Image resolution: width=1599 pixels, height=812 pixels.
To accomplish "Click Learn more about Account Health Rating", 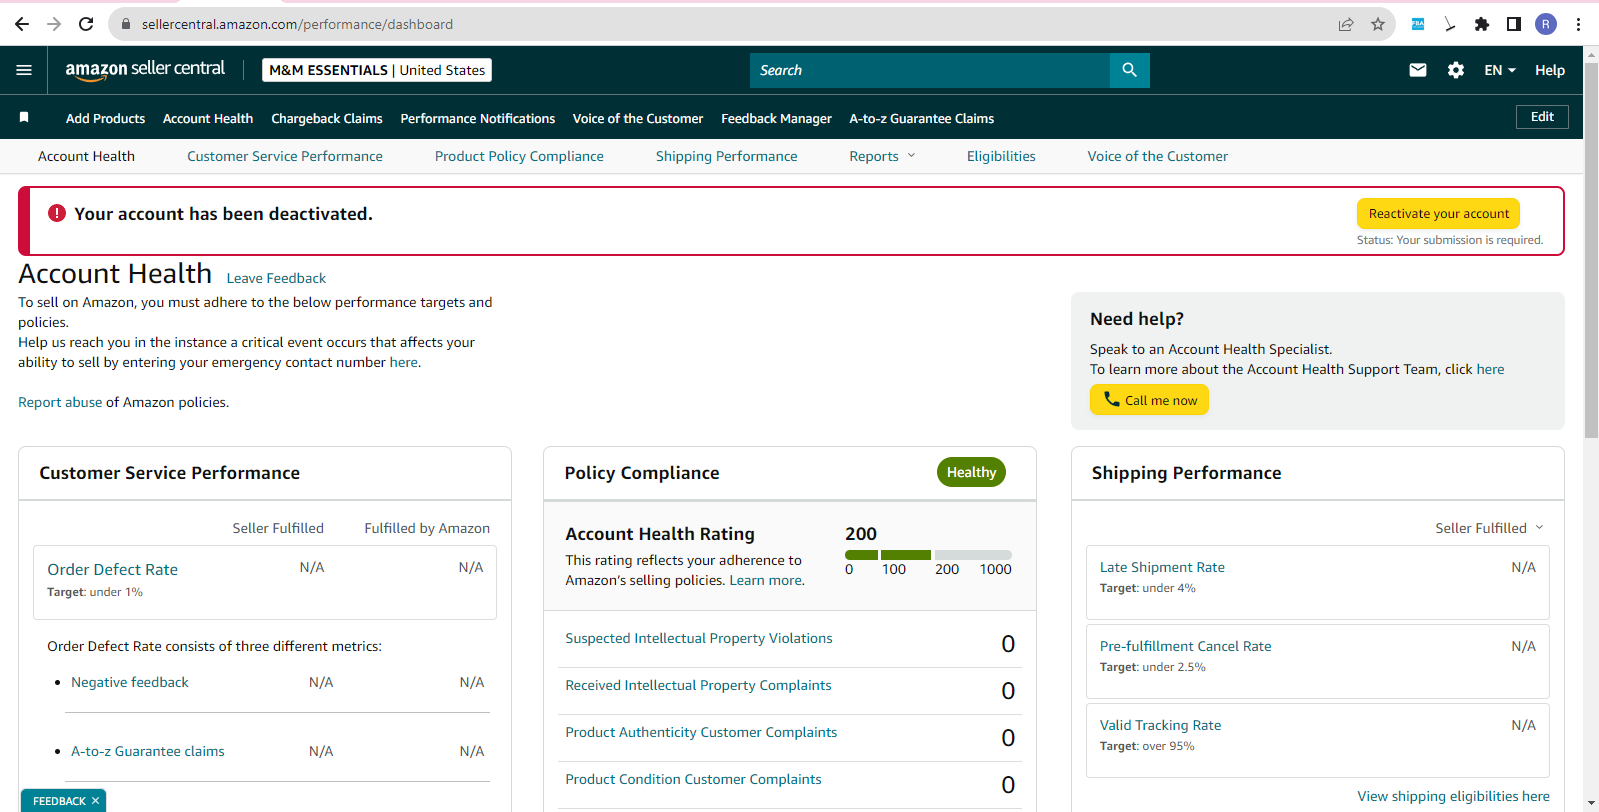I will (766, 580).
